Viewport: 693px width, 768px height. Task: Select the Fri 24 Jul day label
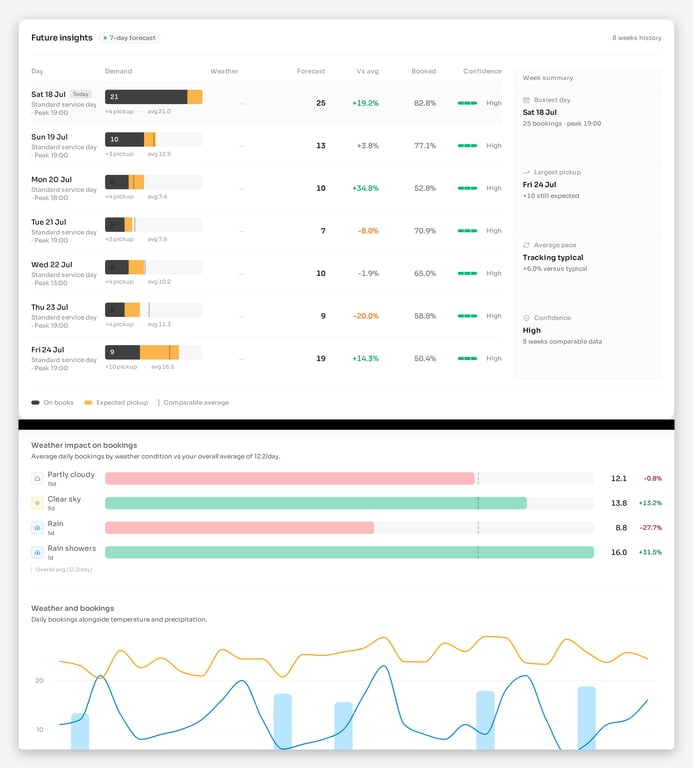point(48,350)
